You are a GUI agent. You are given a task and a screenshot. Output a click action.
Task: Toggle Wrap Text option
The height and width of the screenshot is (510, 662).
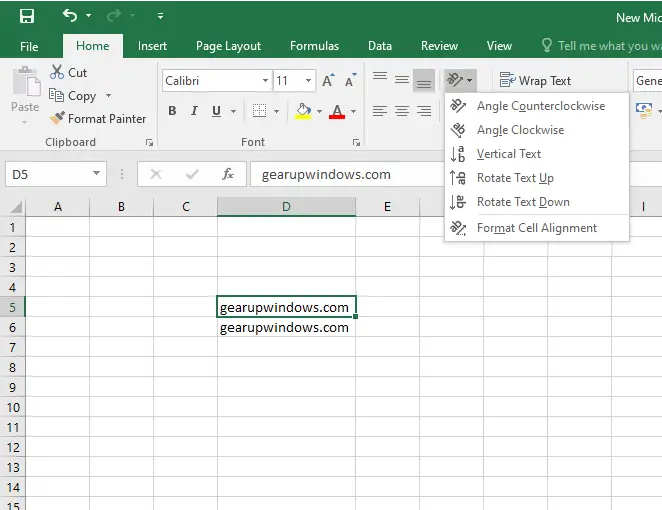(535, 80)
